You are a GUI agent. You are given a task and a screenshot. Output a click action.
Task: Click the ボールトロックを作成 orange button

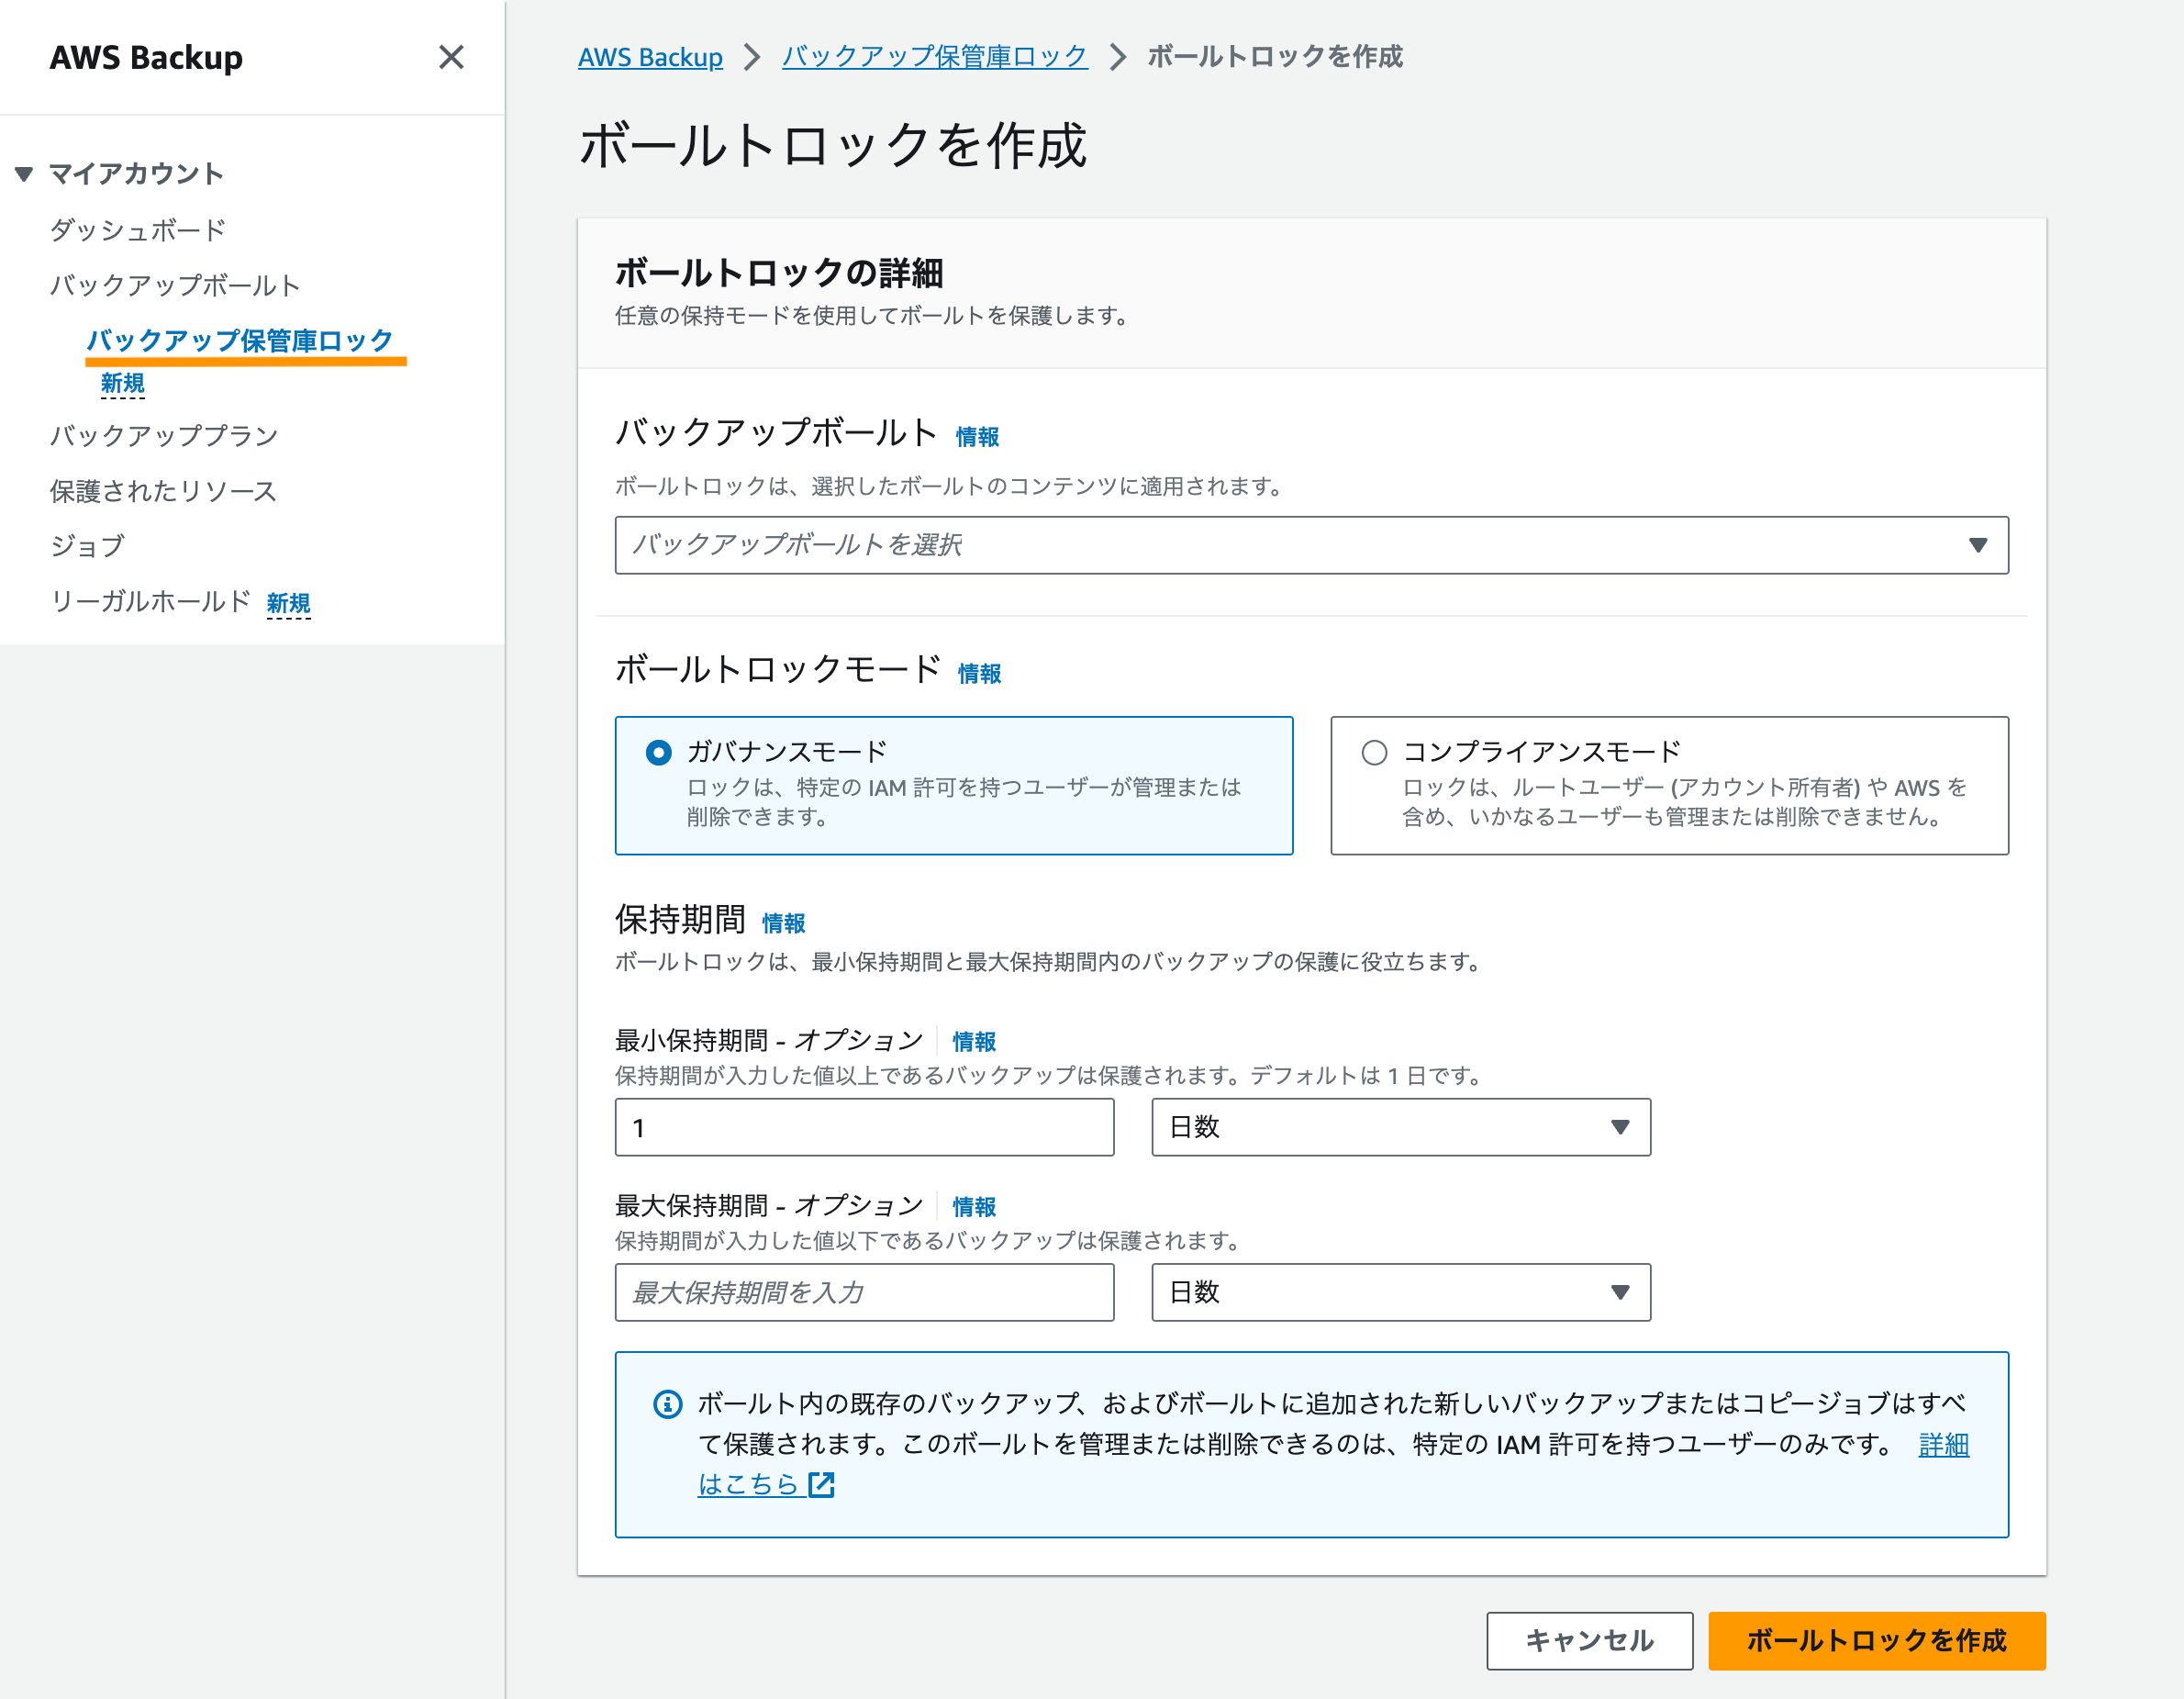[x=1876, y=1640]
